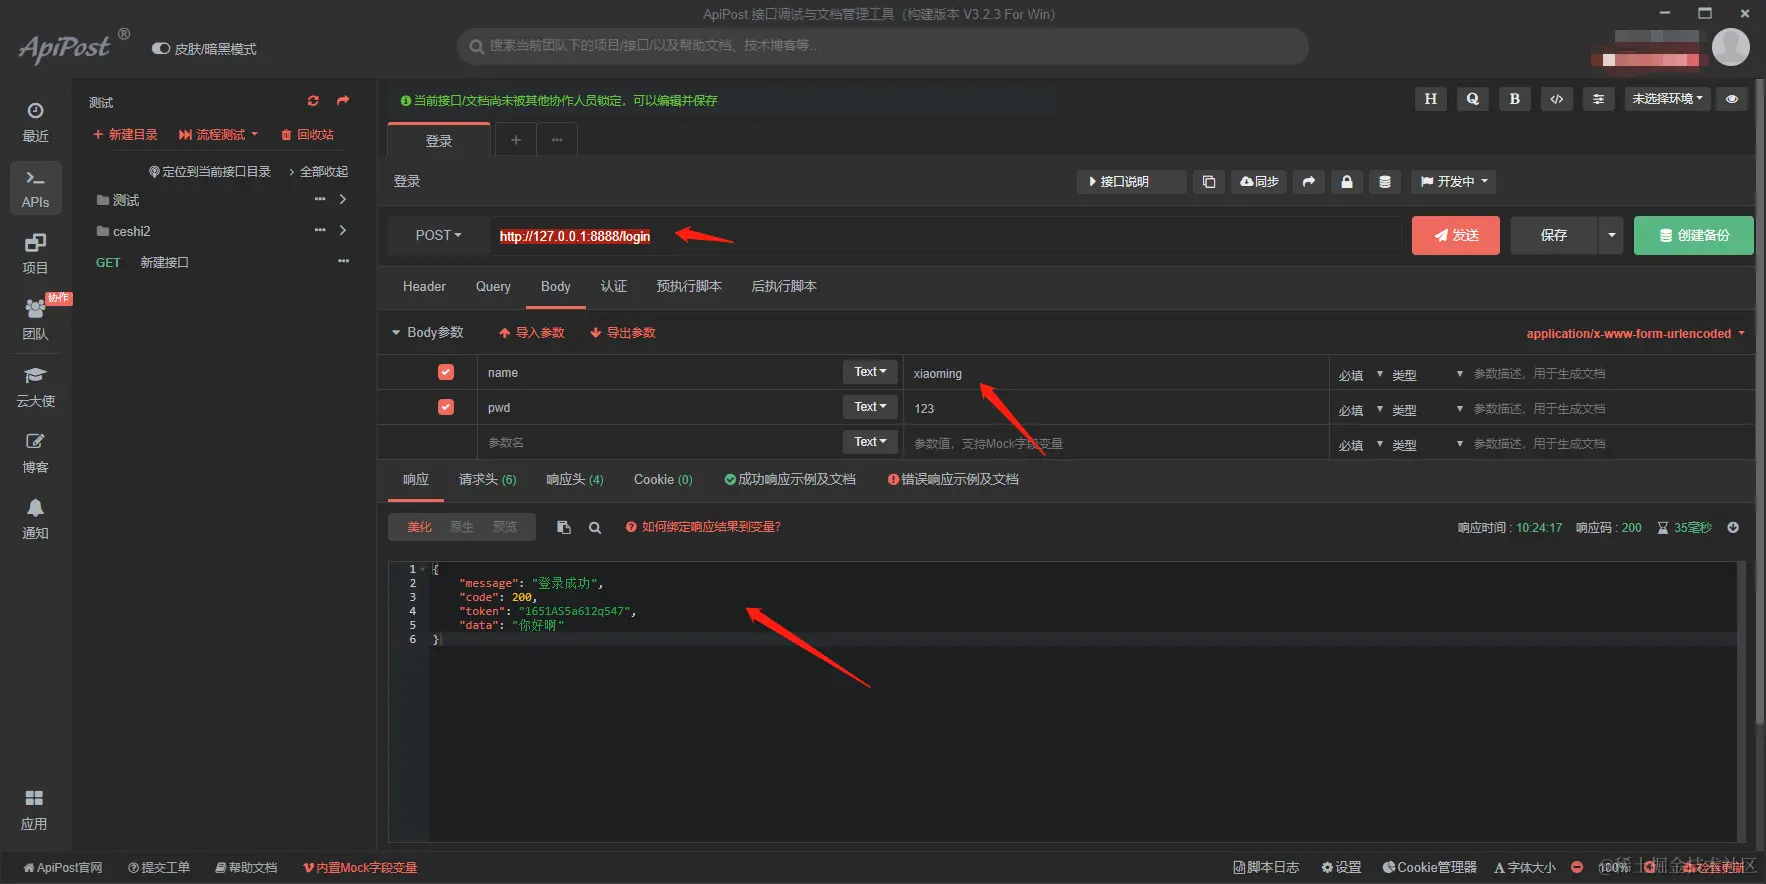Click the 同步 sync button

coord(1259,182)
